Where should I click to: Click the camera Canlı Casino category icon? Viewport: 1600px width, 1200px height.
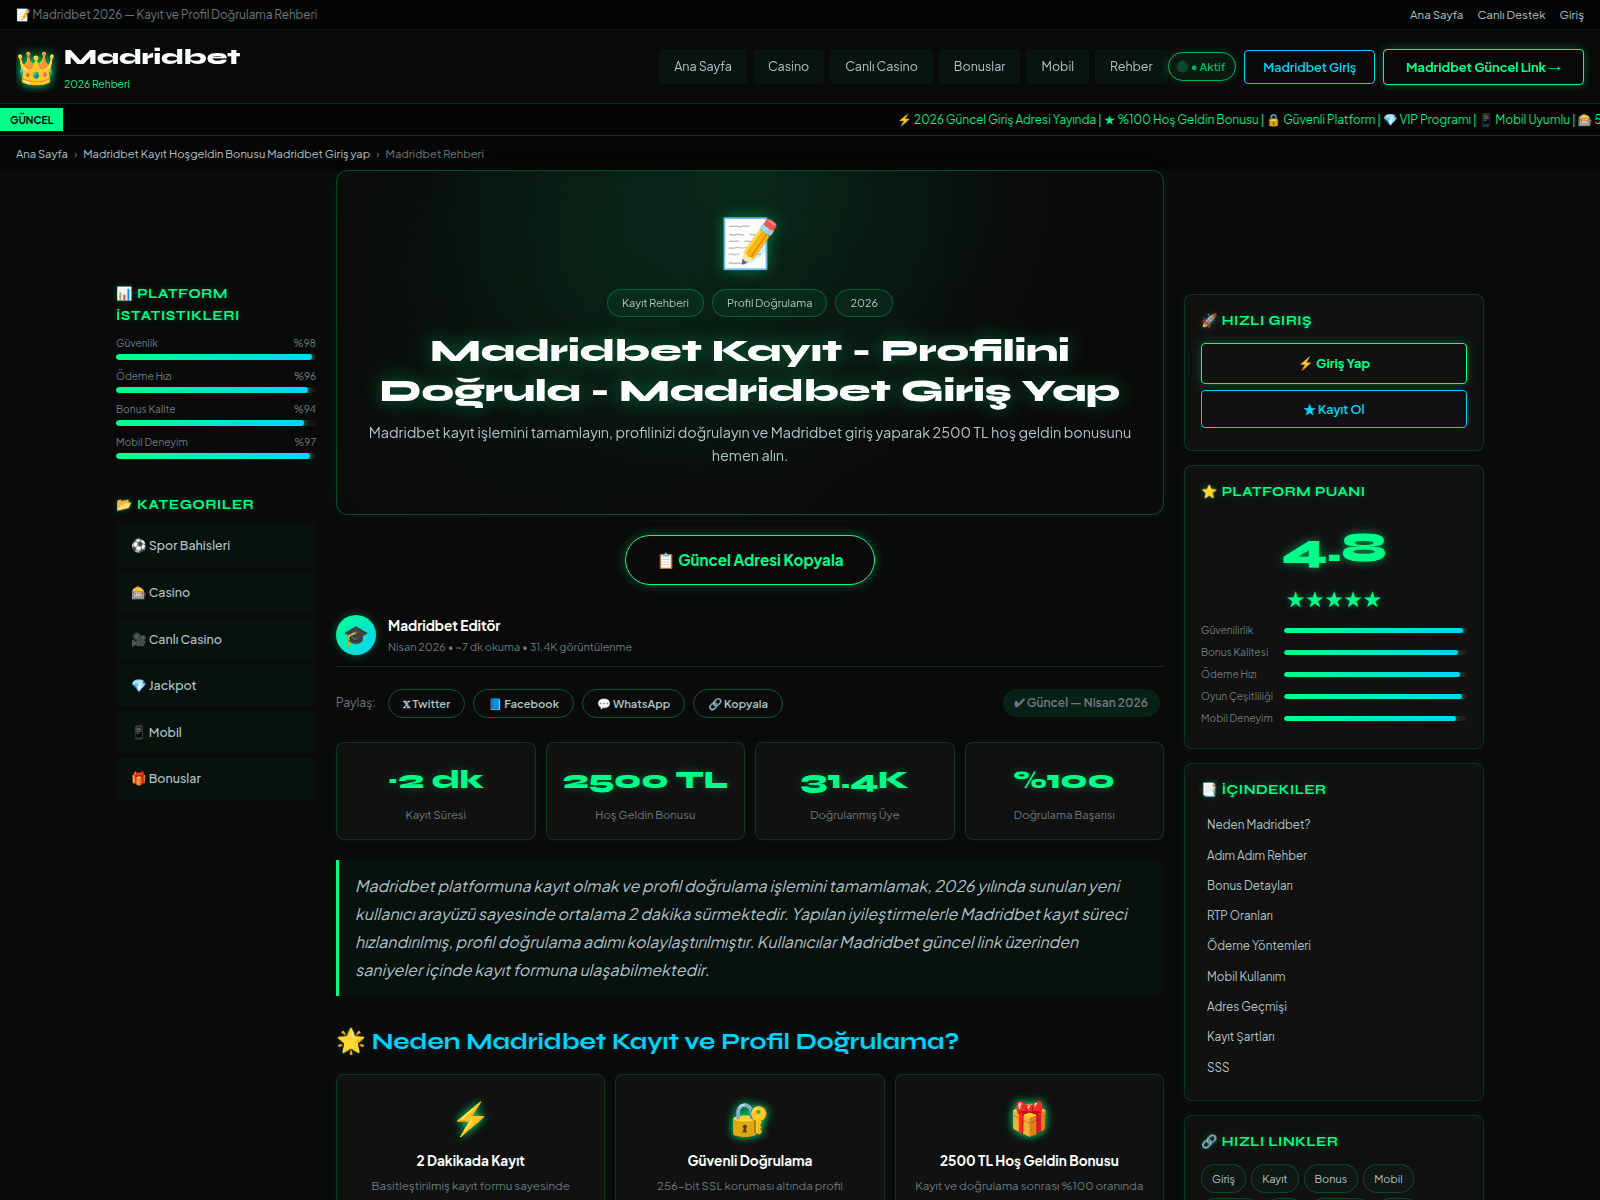coord(139,639)
